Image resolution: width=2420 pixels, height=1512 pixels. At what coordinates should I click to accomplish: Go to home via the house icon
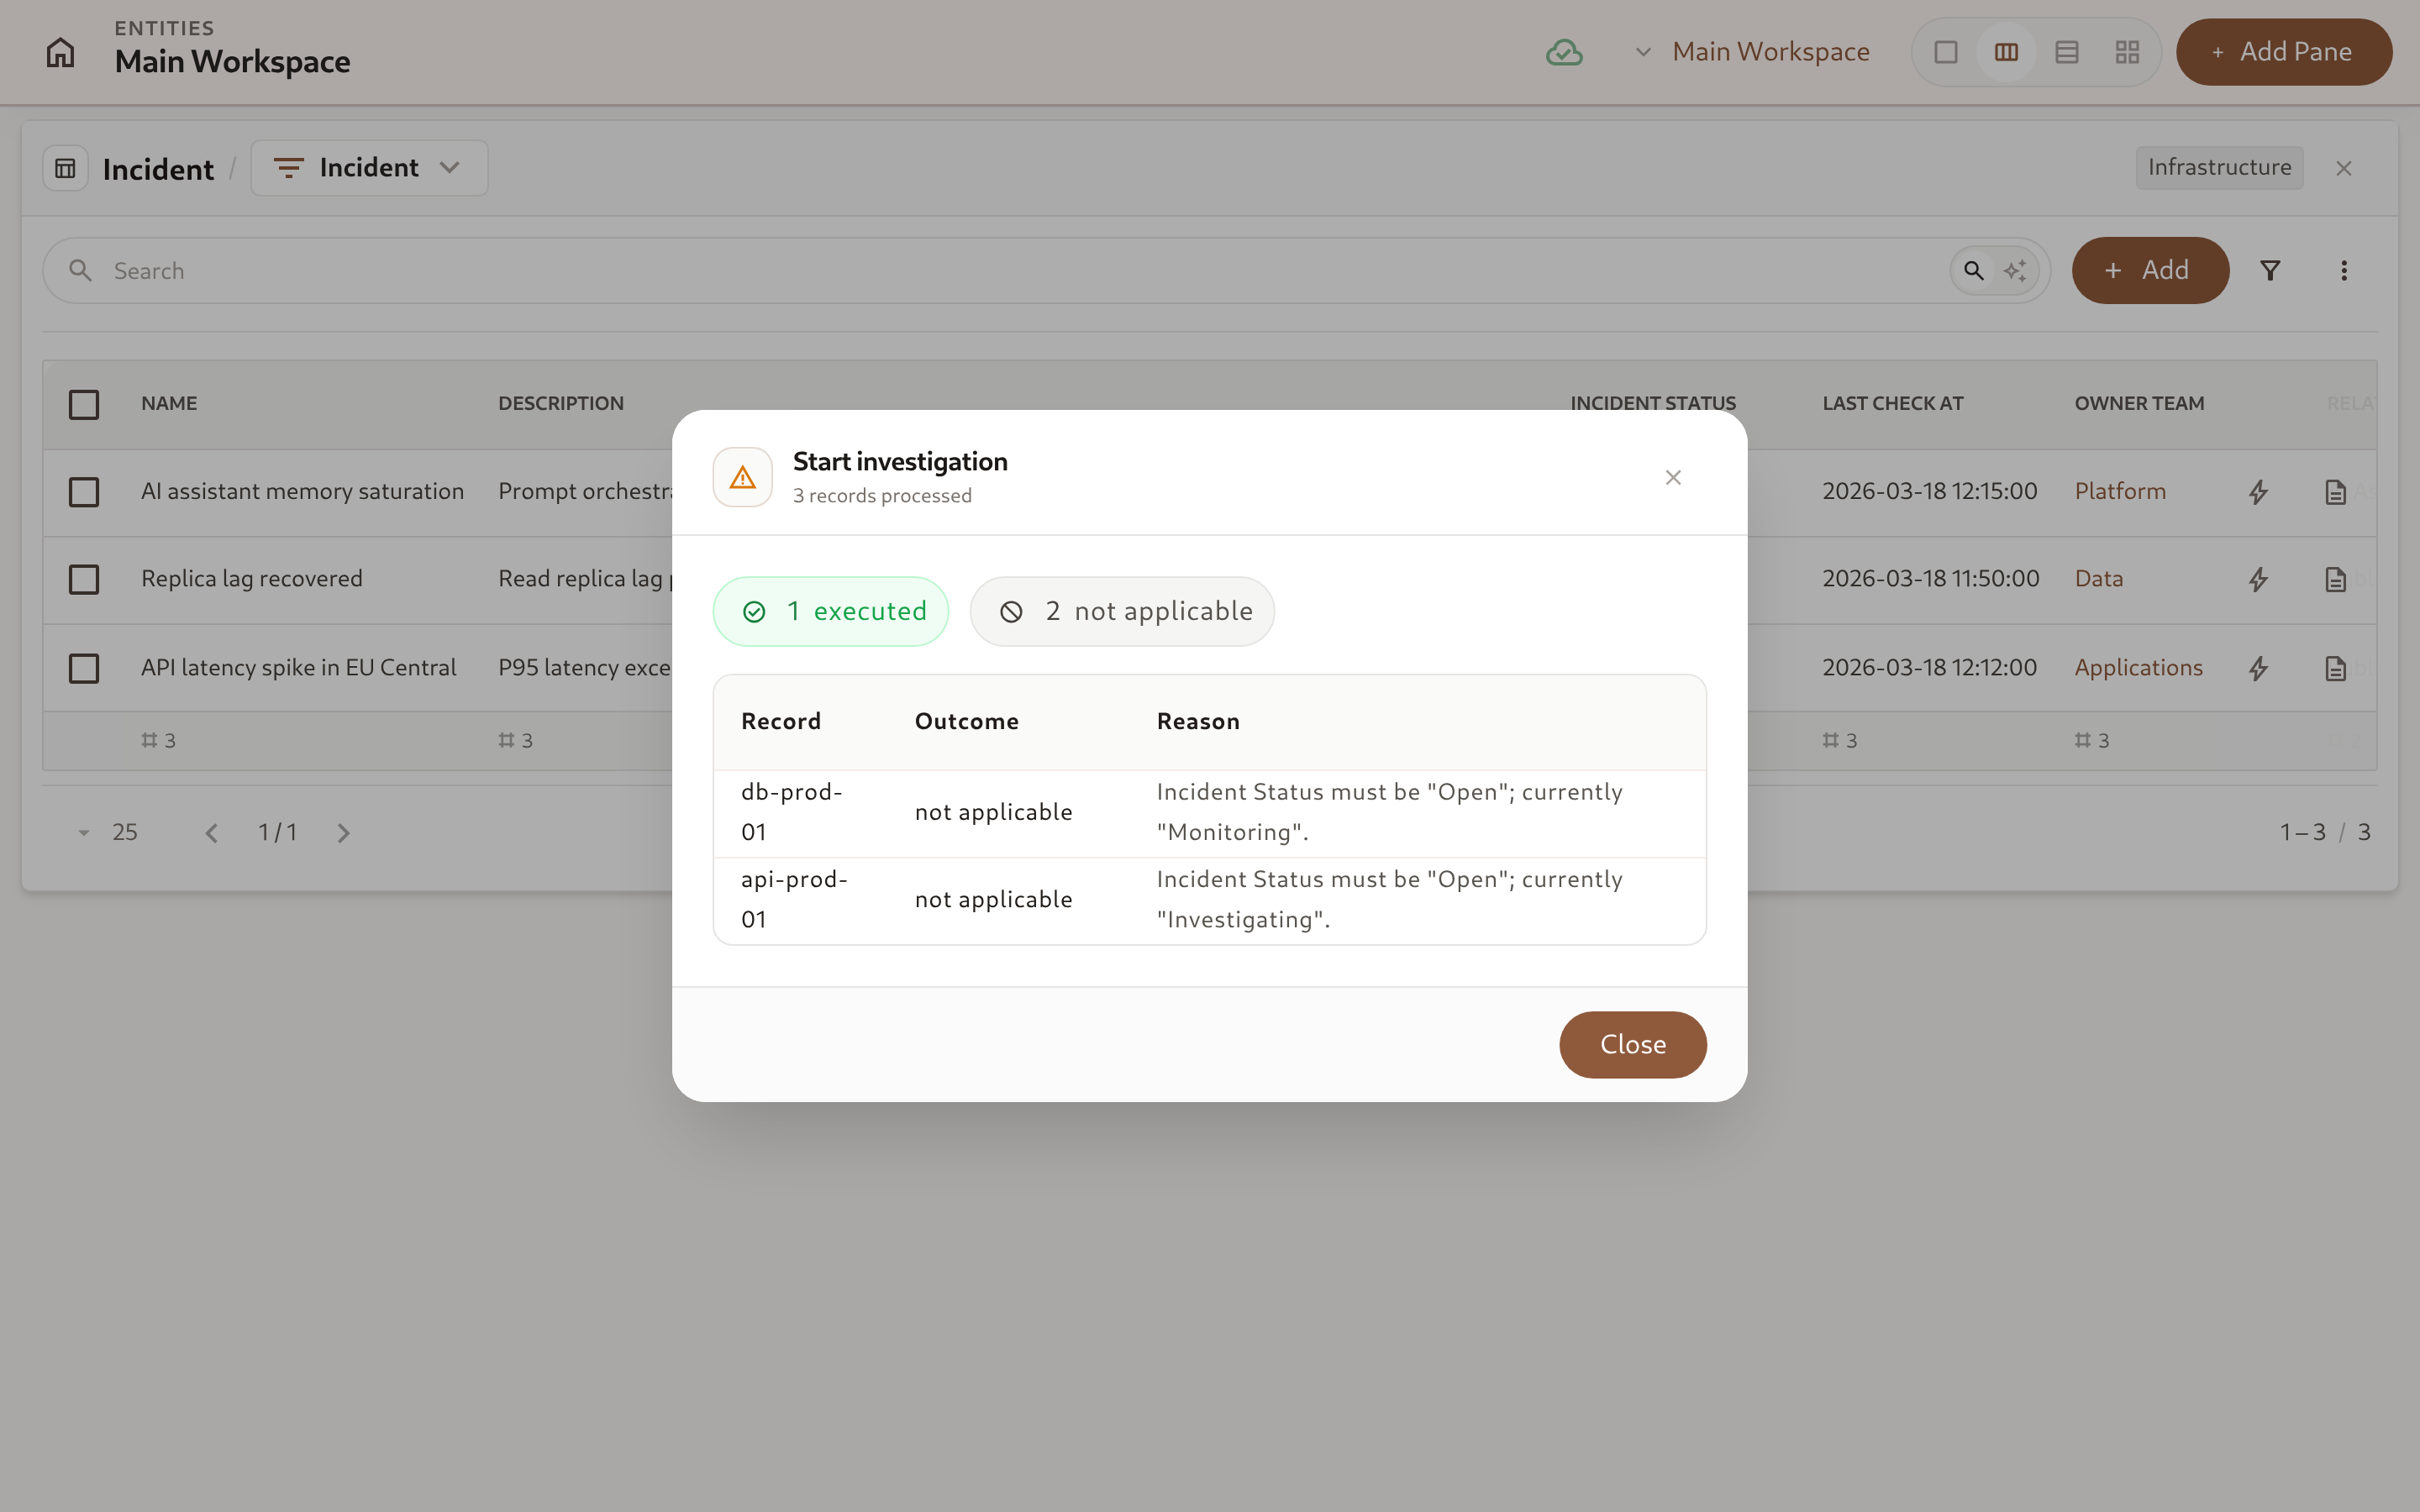[60, 52]
